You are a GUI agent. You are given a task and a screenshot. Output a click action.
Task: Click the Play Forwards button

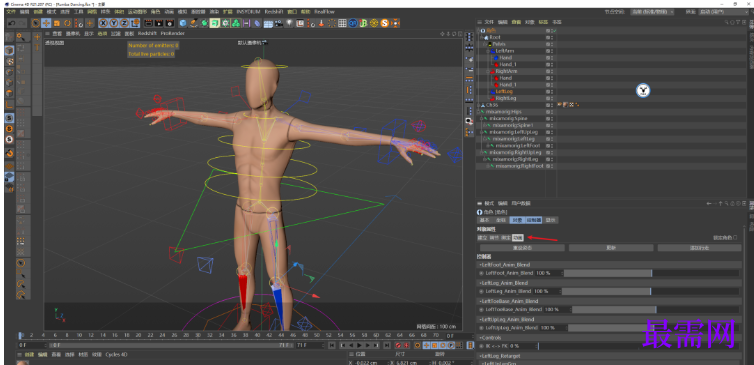[359, 345]
